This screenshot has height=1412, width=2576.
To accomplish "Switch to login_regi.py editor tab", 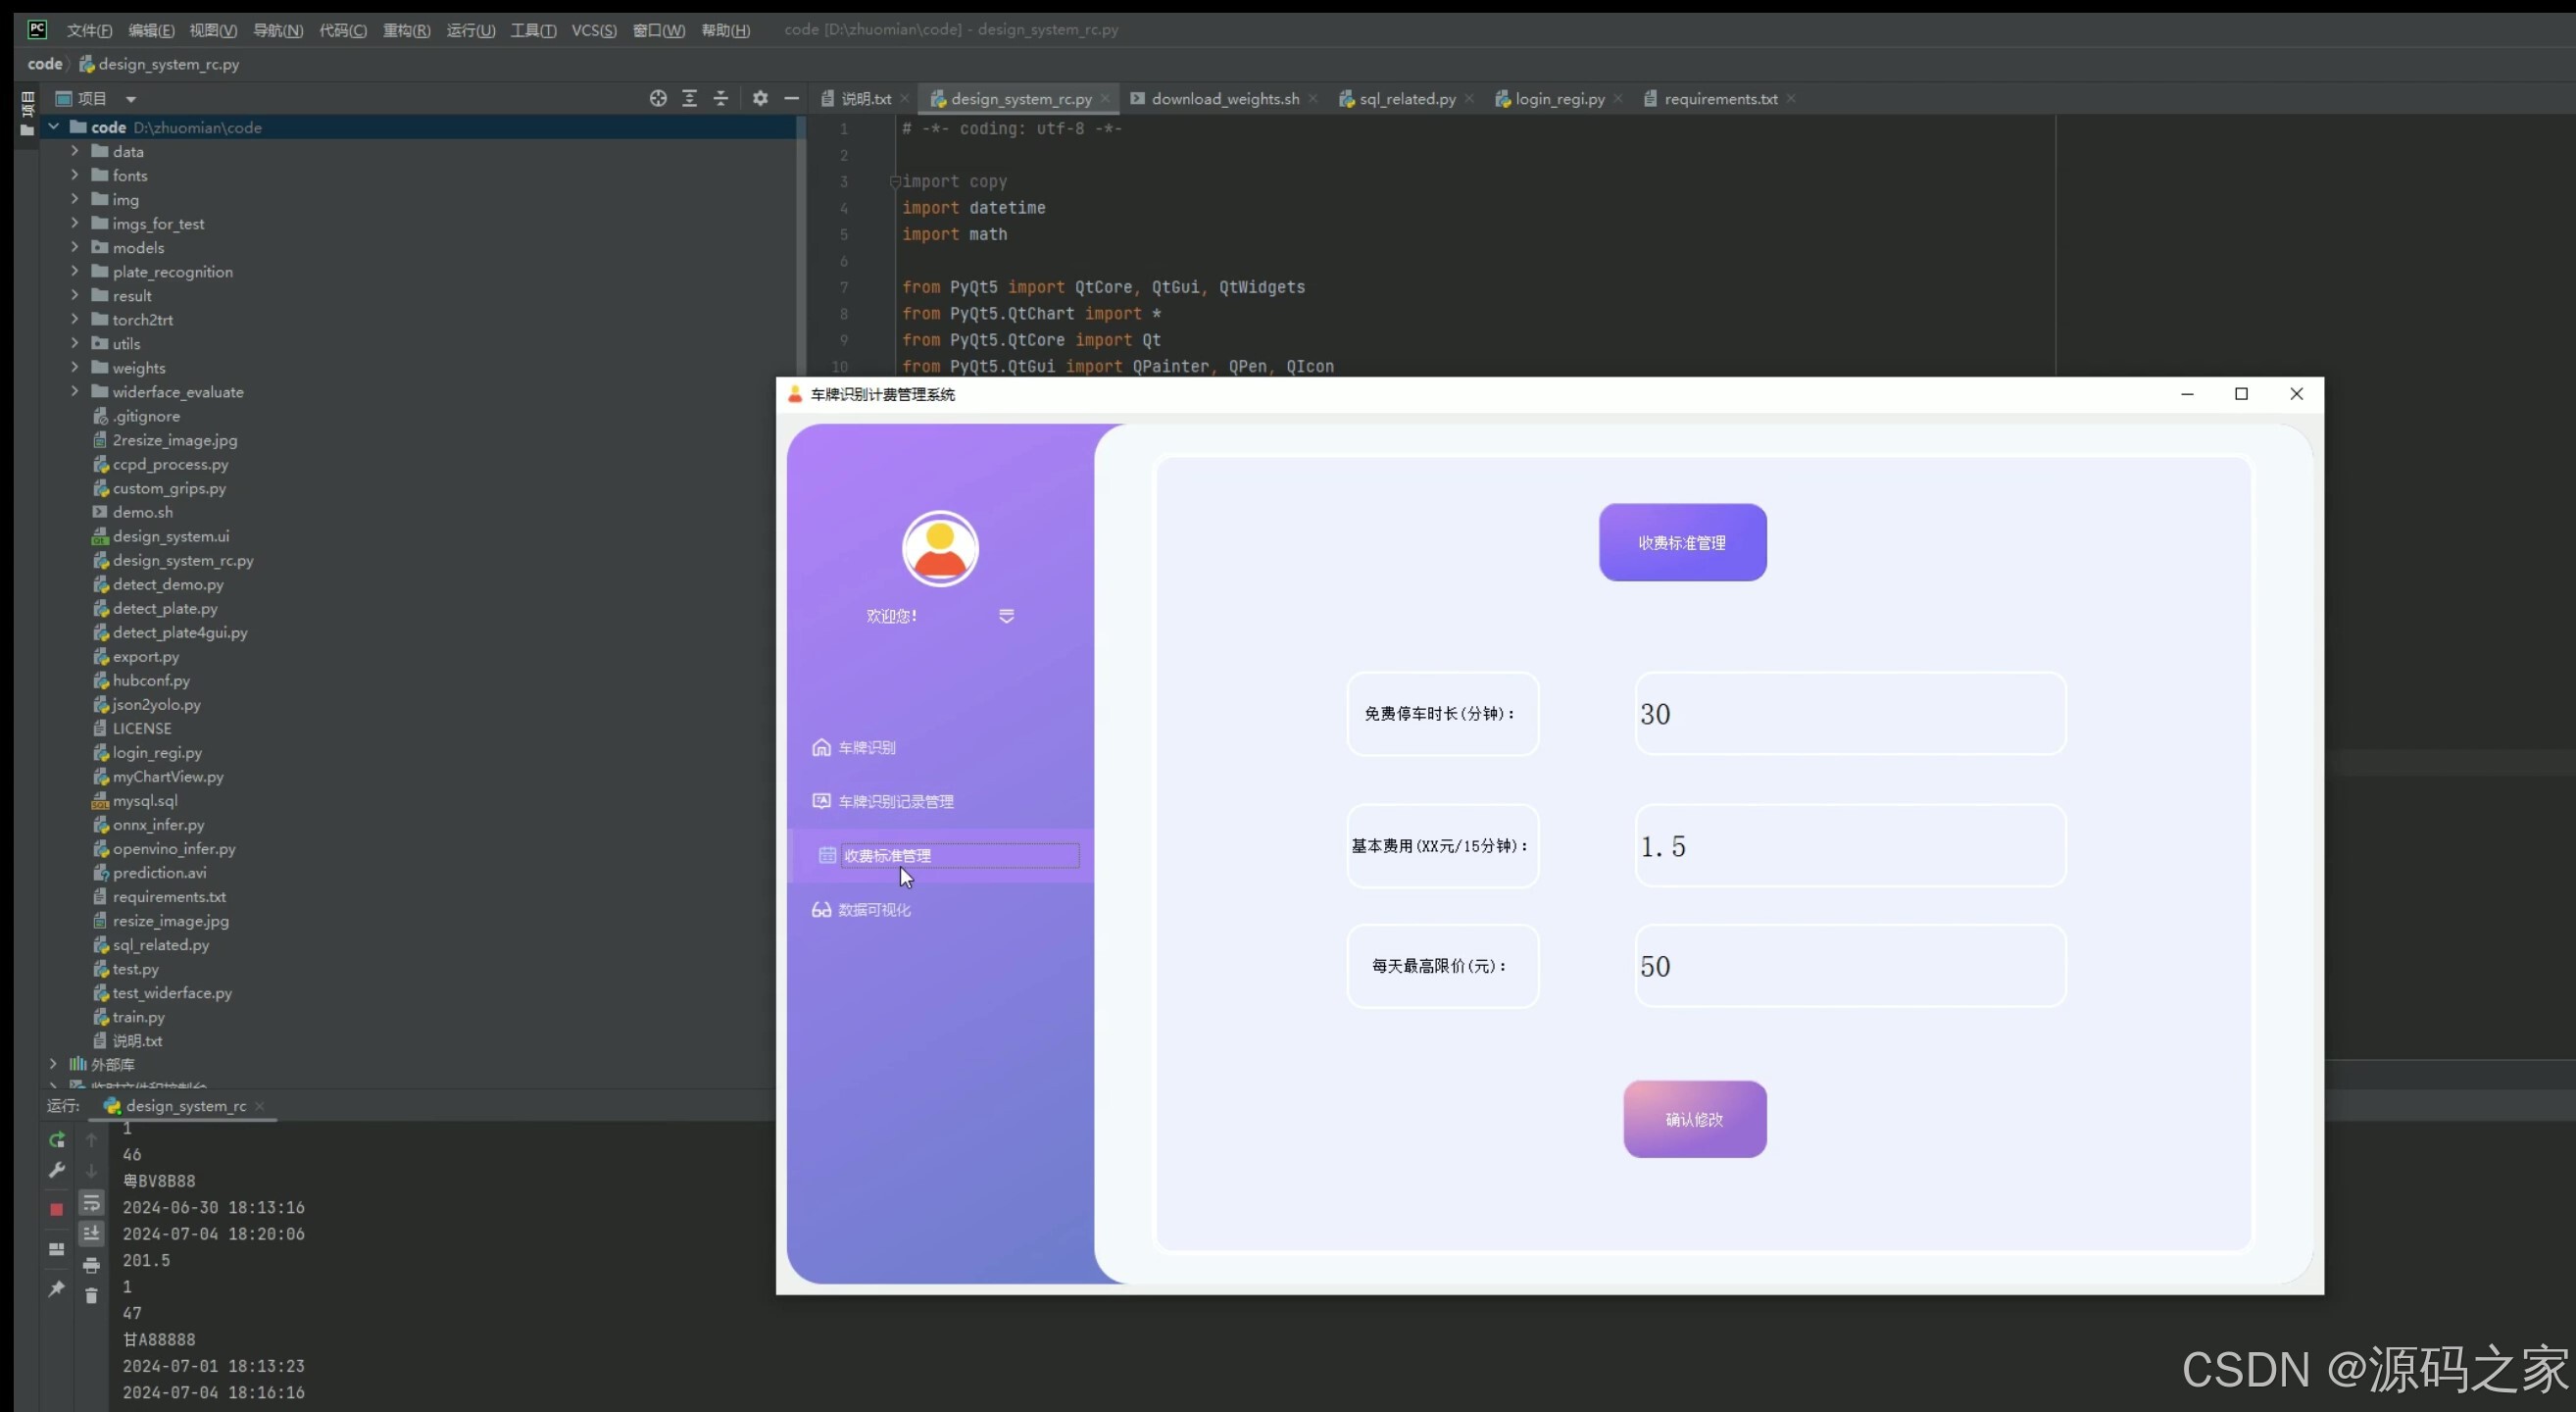I will pyautogui.click(x=1559, y=98).
